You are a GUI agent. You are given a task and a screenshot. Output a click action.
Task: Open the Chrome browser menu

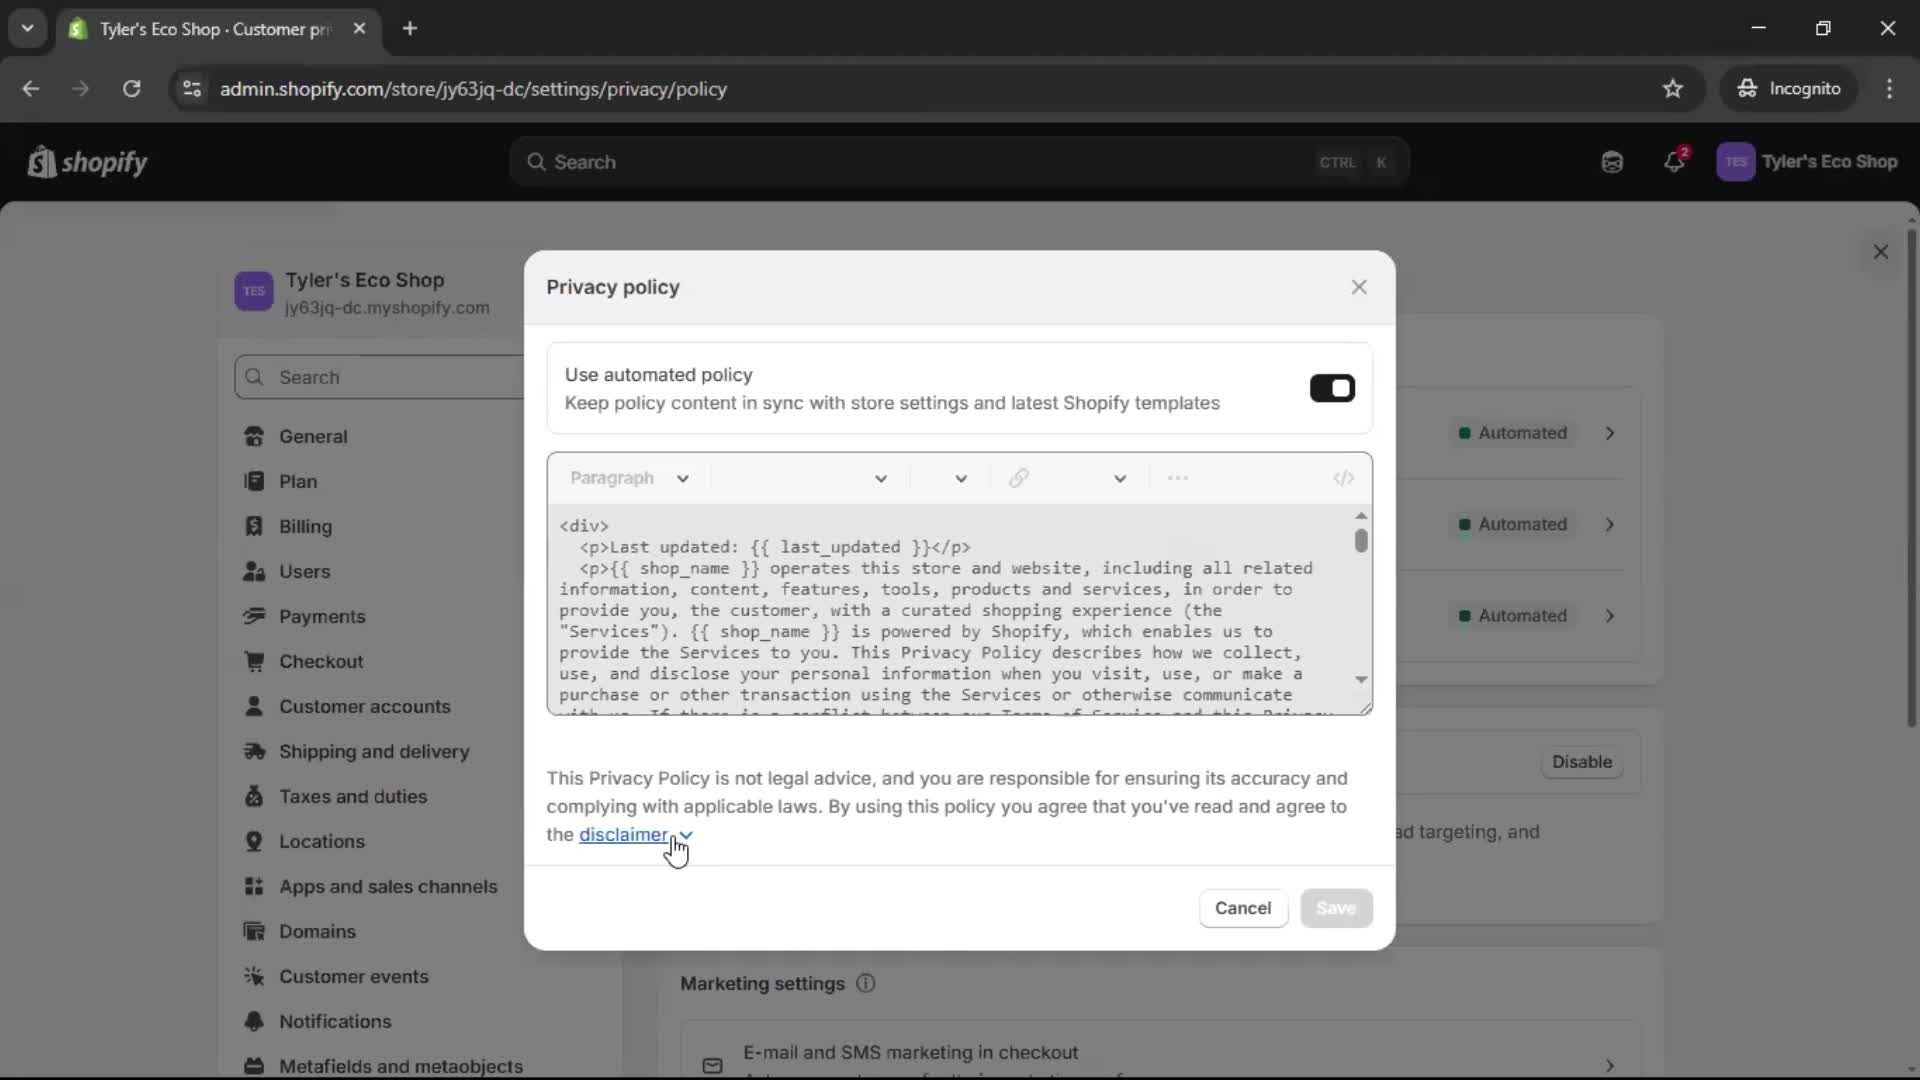(1891, 89)
